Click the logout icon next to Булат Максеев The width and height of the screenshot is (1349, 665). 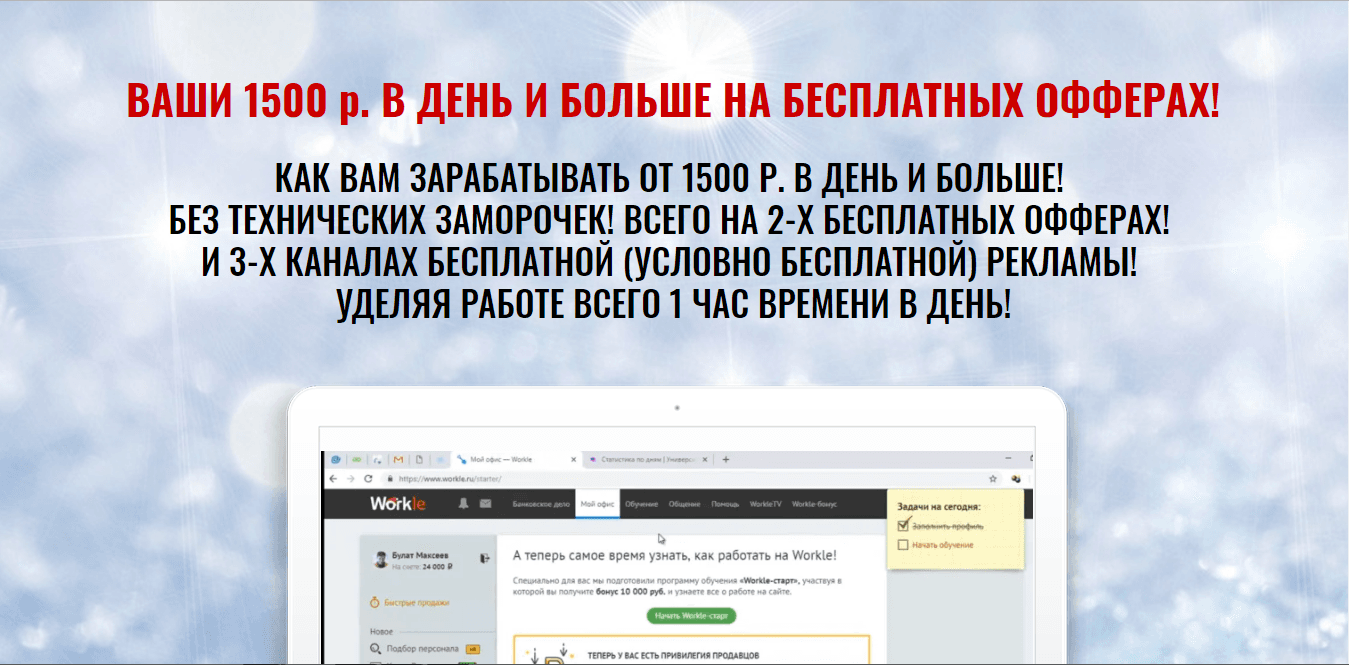(484, 559)
